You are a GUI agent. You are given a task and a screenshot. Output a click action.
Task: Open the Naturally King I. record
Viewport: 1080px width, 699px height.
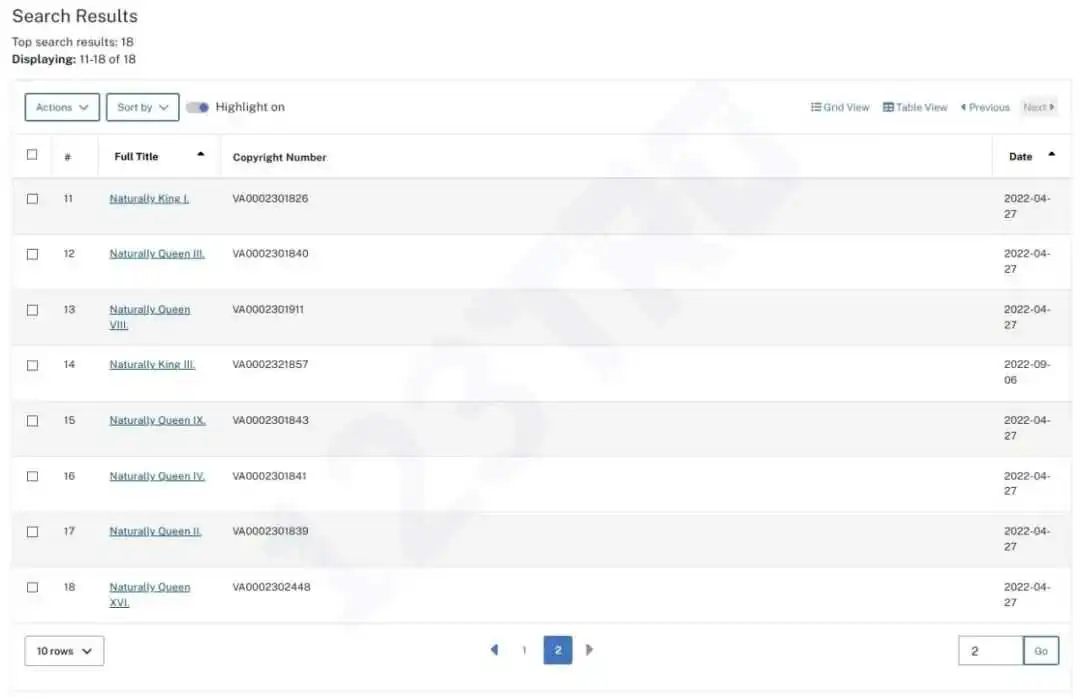coord(149,199)
